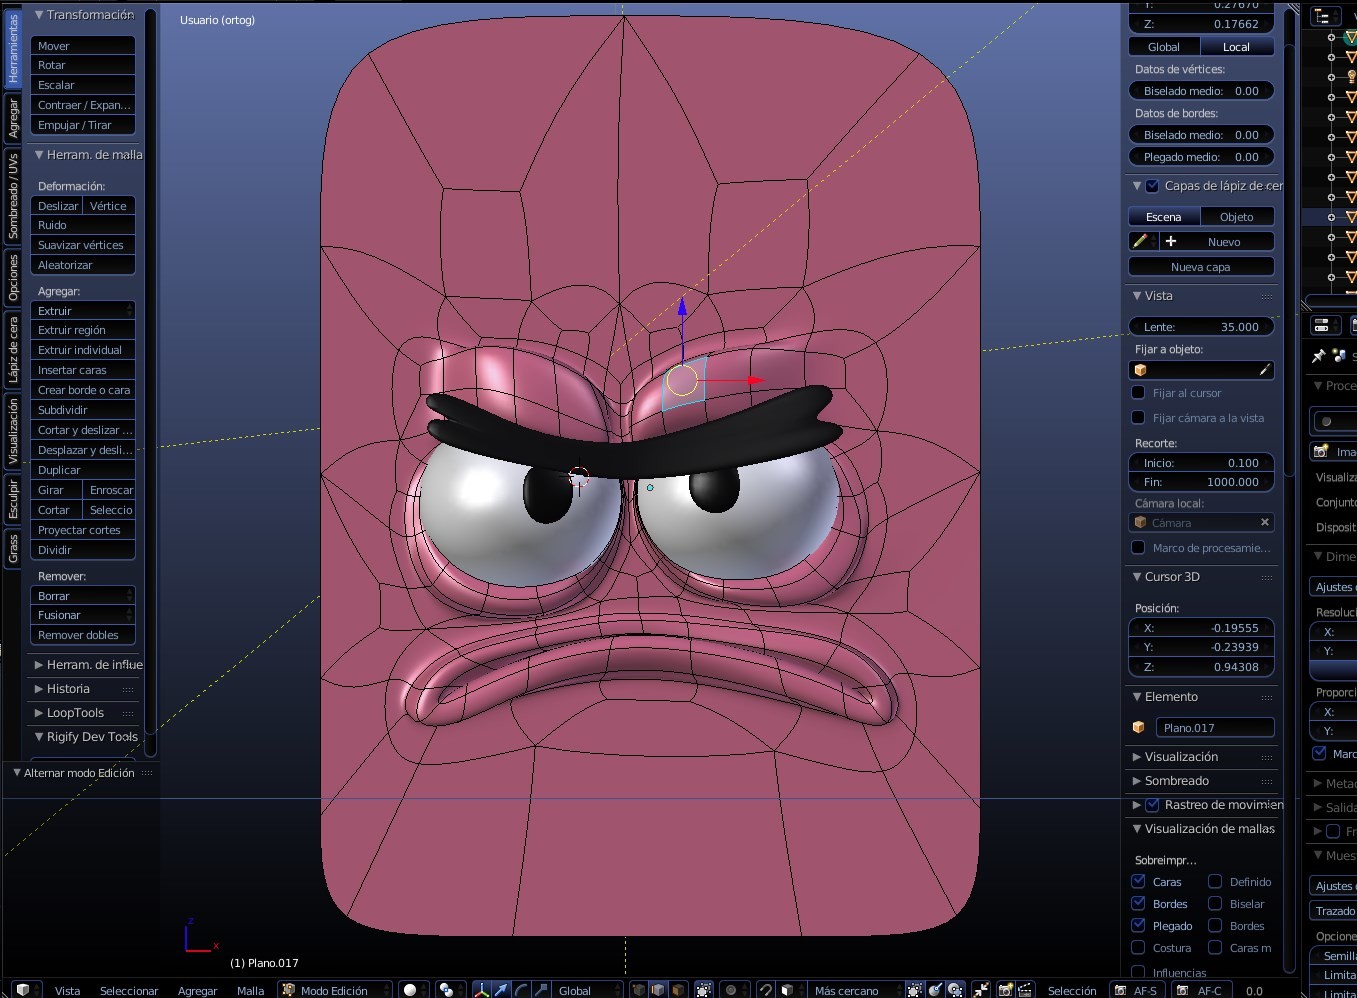
Task: Open the Malla menu
Action: point(250,991)
